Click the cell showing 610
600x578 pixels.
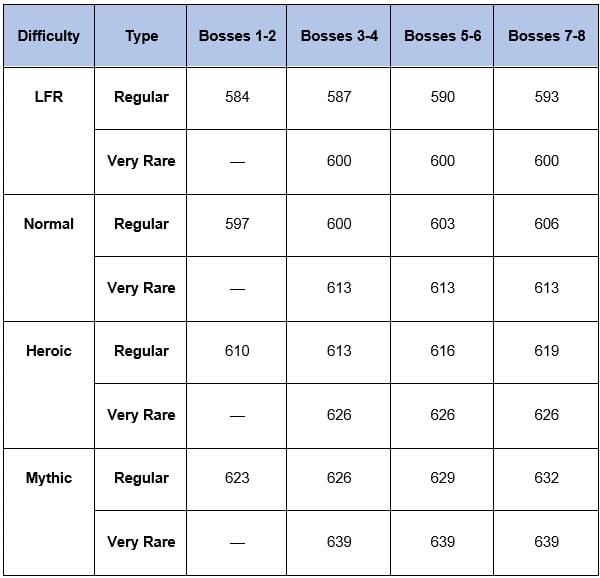point(237,351)
